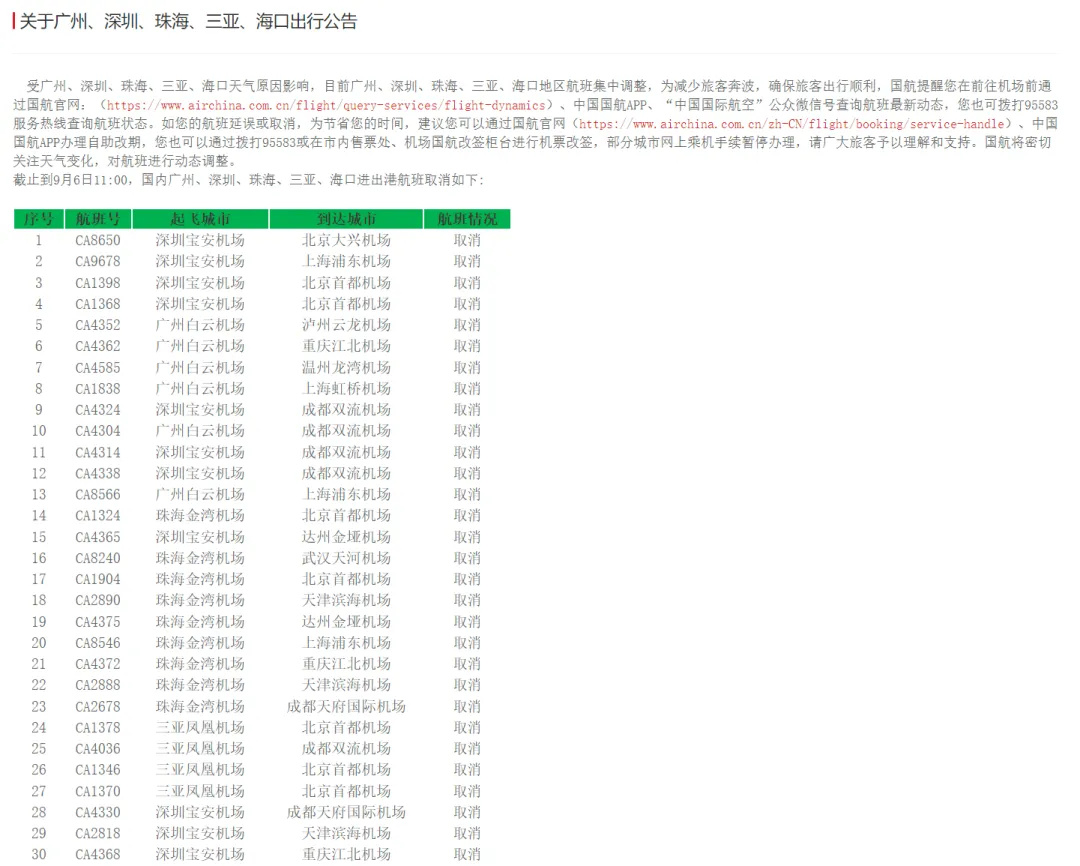Screen dimensions: 1080x866
Task: Select flight number CA2678 cell
Action: (98, 706)
